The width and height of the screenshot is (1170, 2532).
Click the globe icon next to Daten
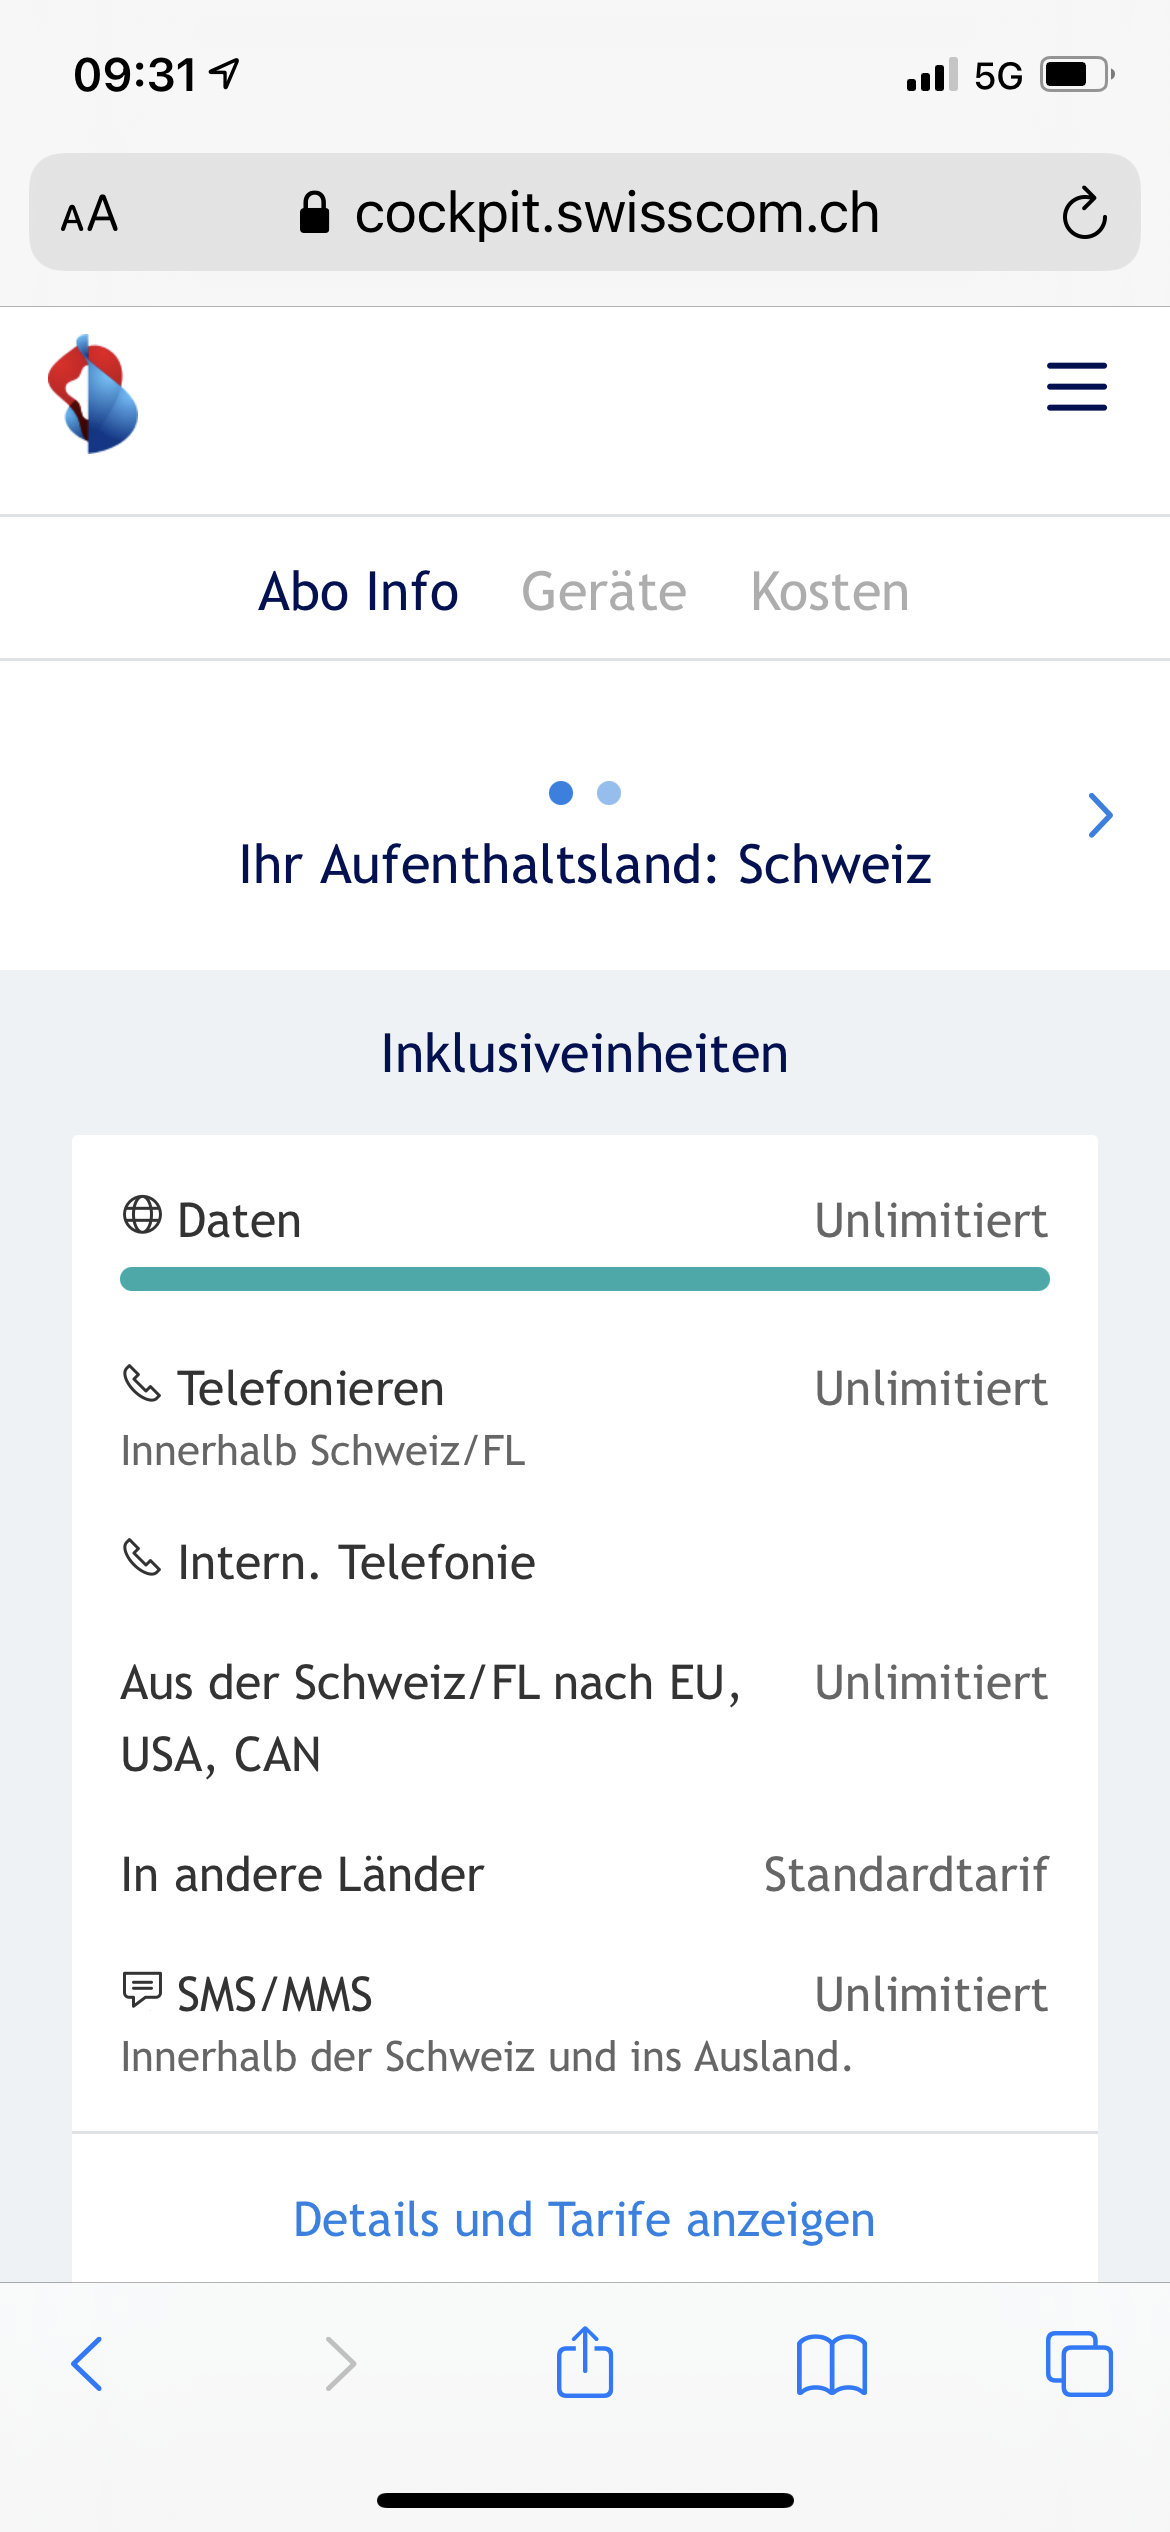pos(142,1218)
